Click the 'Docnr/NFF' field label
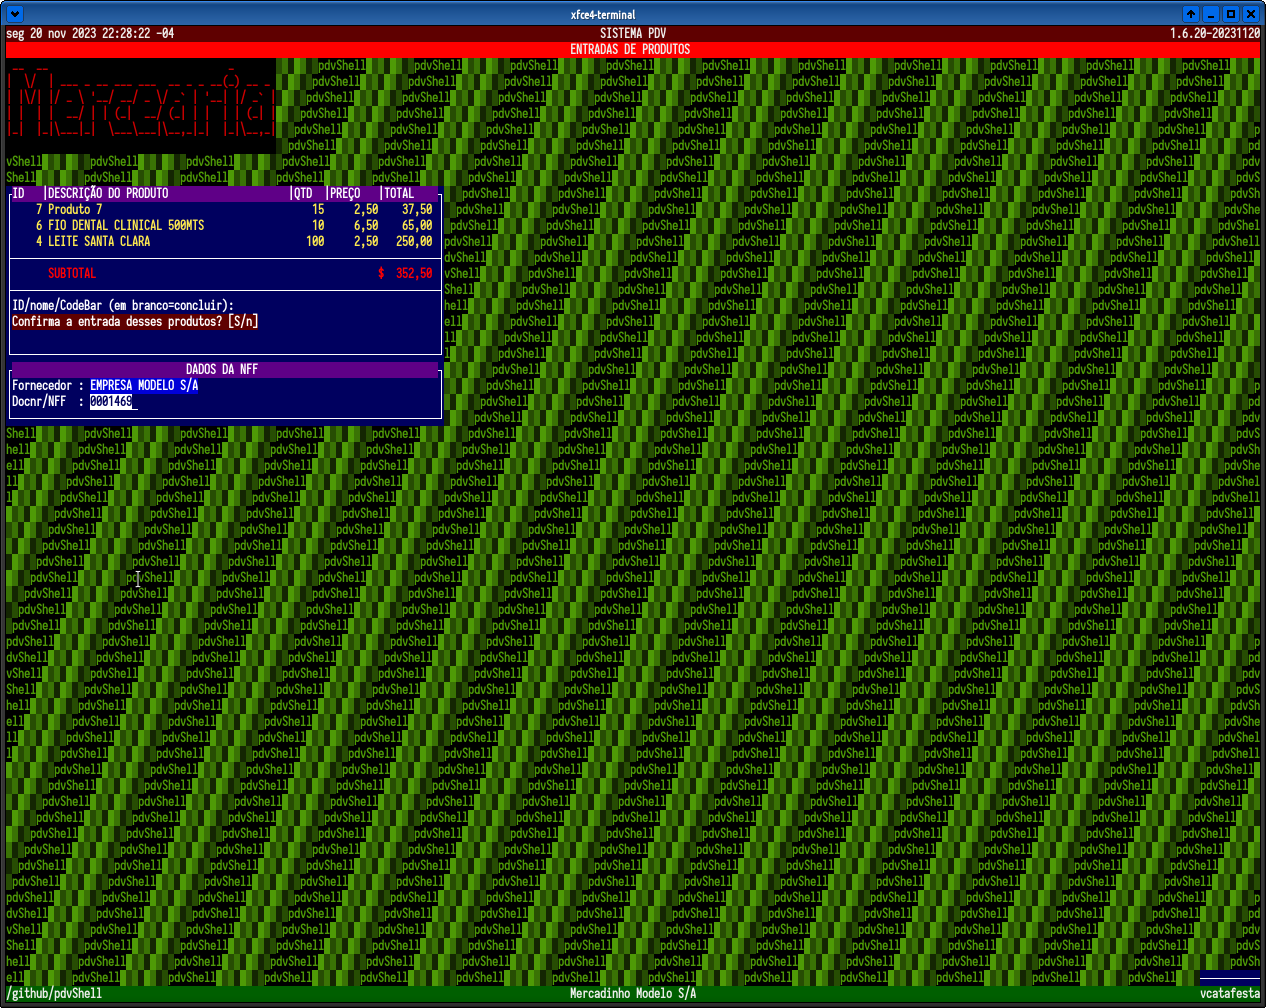This screenshot has width=1266, height=1008. (39, 401)
